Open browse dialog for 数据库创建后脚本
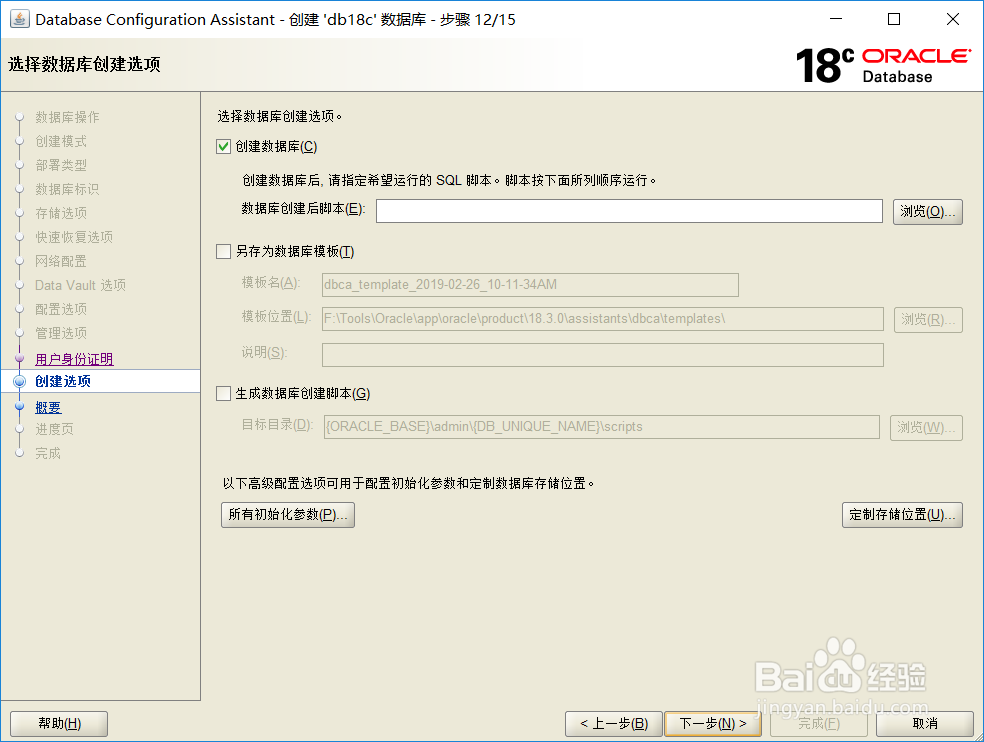 pyautogui.click(x=927, y=211)
